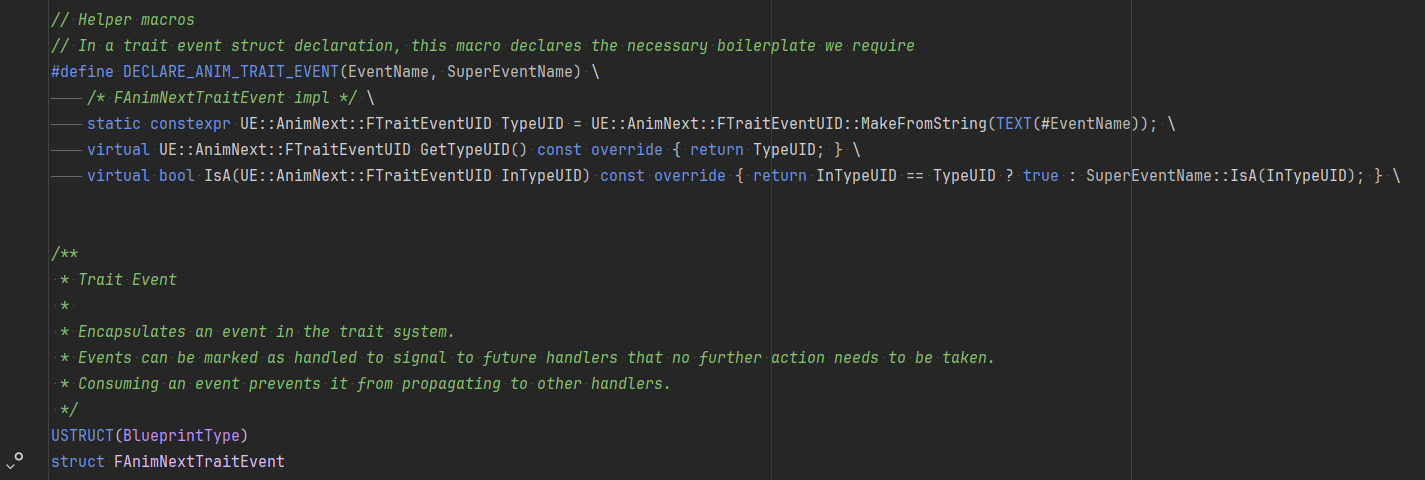Screen dimensions: 1425x480
Task: Select the BlueprintType specifier
Action: pos(181,436)
